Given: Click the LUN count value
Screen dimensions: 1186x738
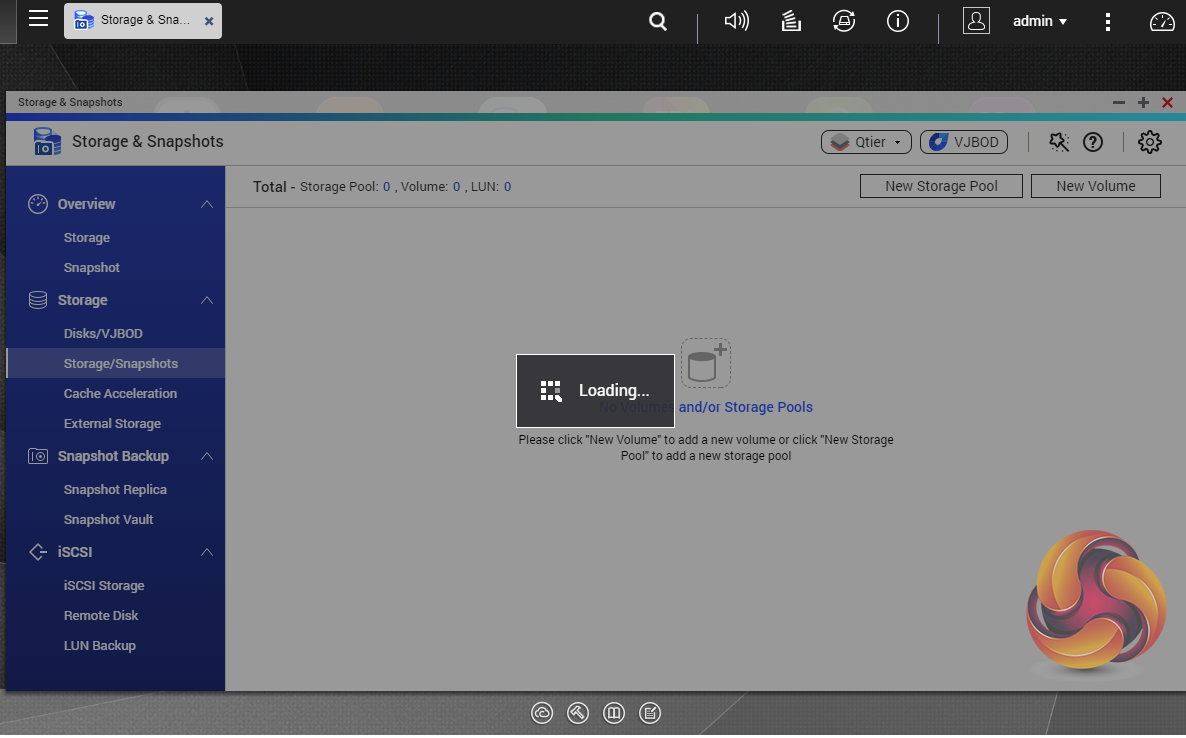Looking at the screenshot, I should (508, 187).
